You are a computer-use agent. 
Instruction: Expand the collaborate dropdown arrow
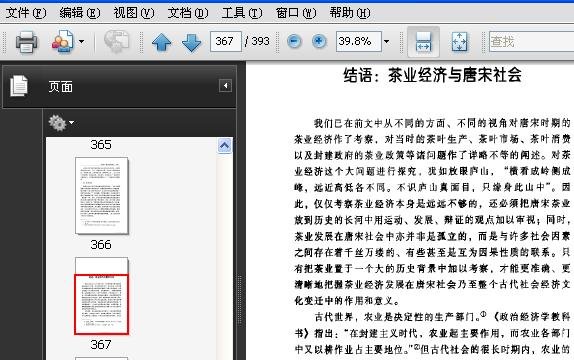click(x=82, y=41)
